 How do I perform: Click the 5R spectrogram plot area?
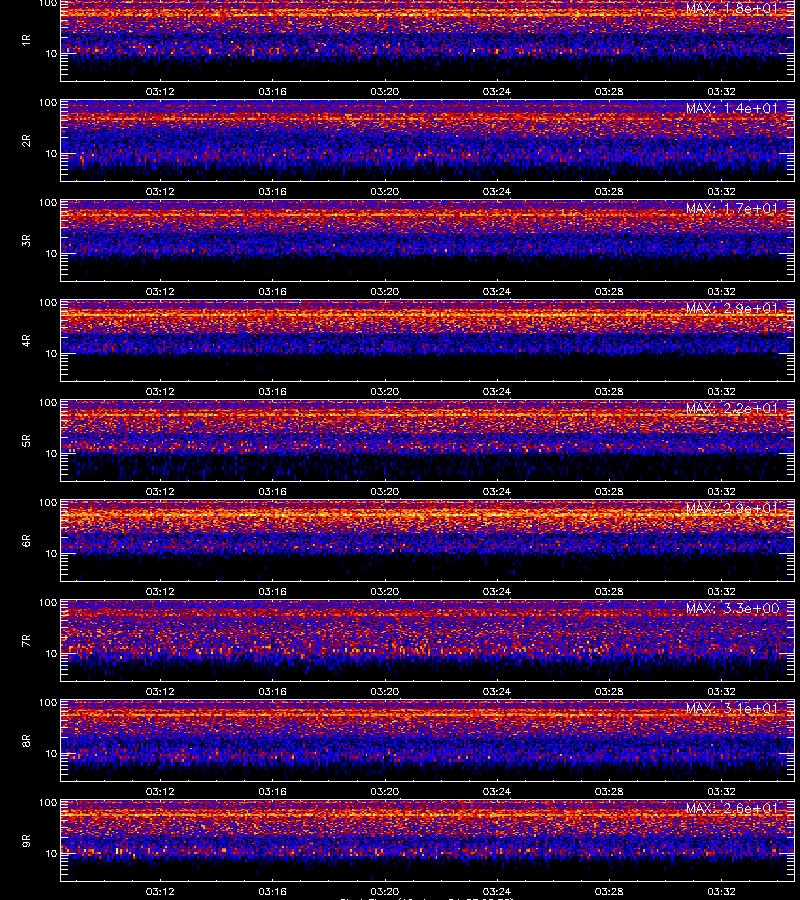pos(428,441)
